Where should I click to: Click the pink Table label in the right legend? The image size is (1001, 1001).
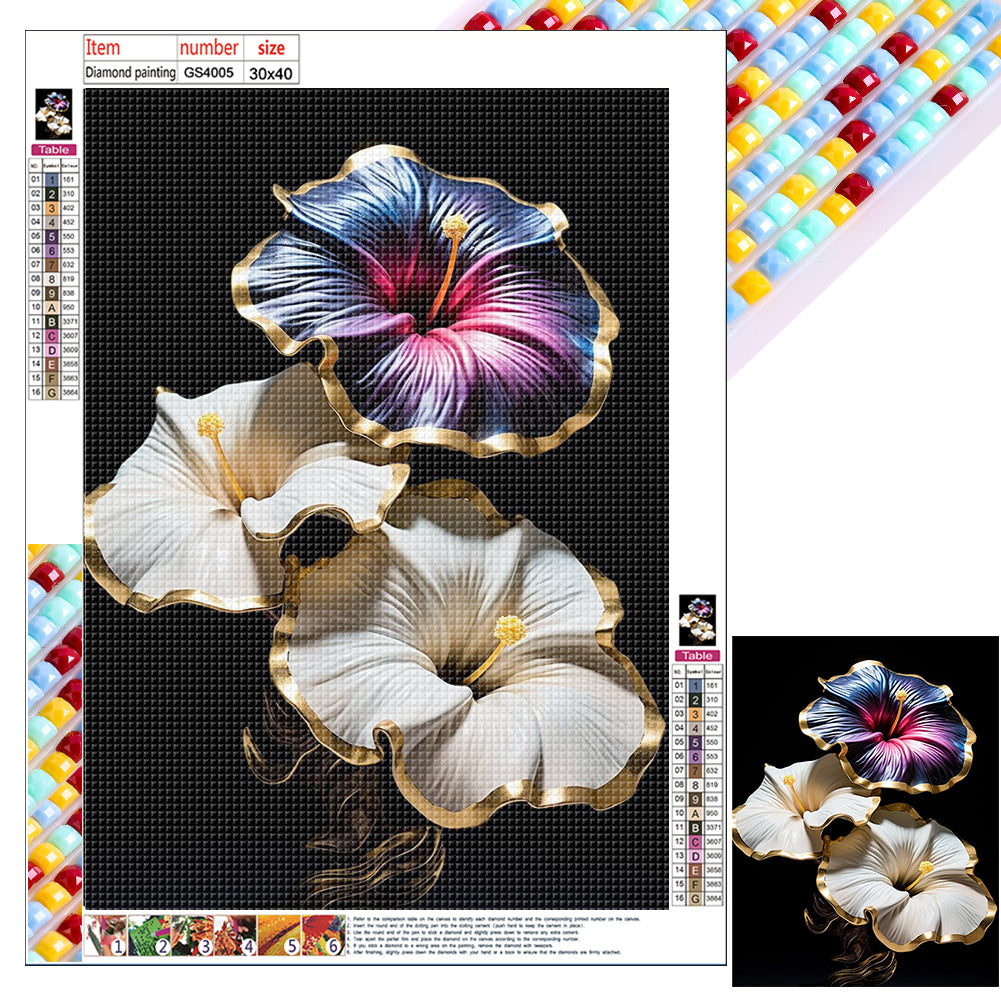coord(697,656)
